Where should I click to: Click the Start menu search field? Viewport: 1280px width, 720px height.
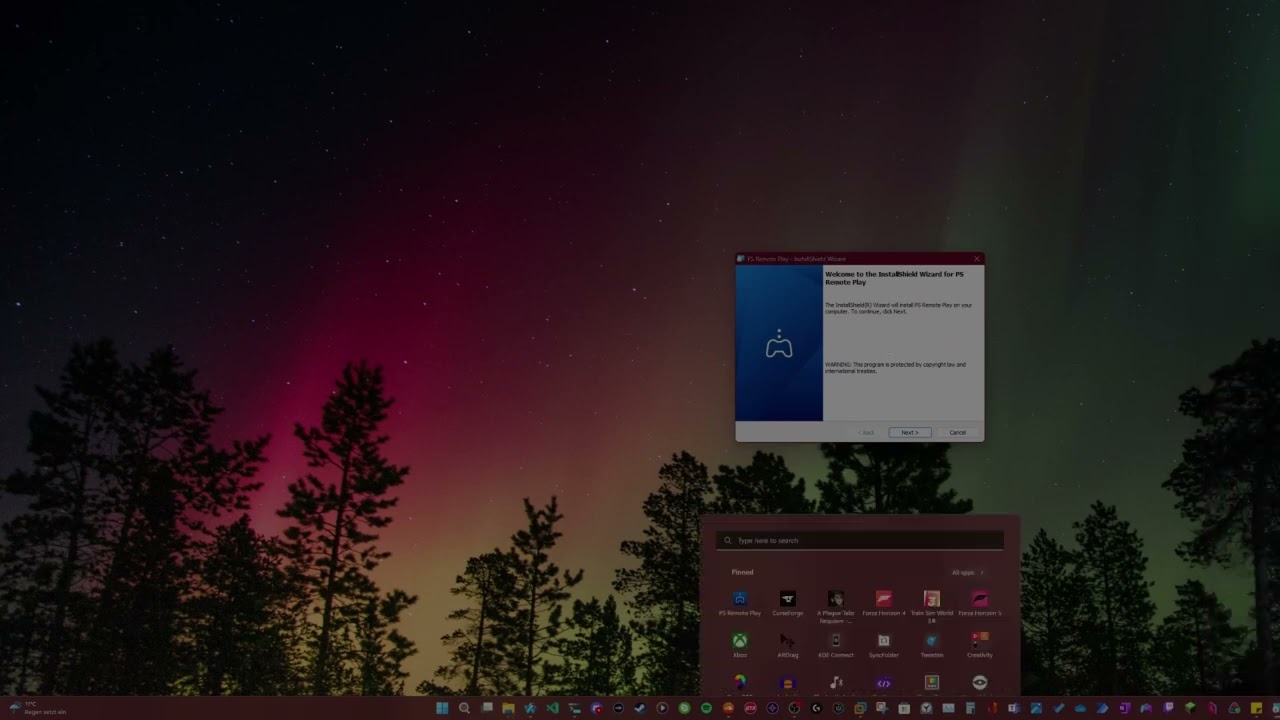(860, 540)
